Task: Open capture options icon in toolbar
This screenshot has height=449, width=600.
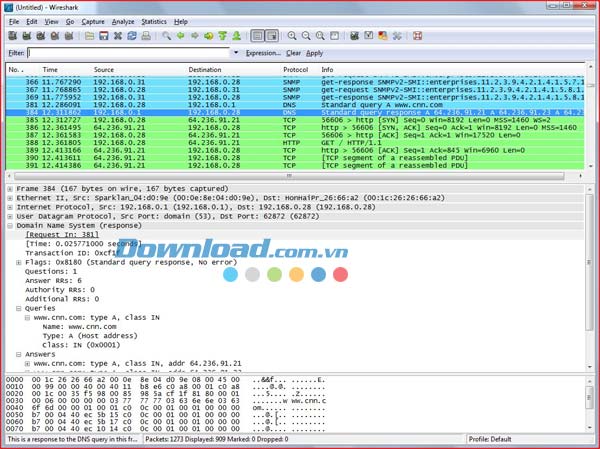Action: 27,36
